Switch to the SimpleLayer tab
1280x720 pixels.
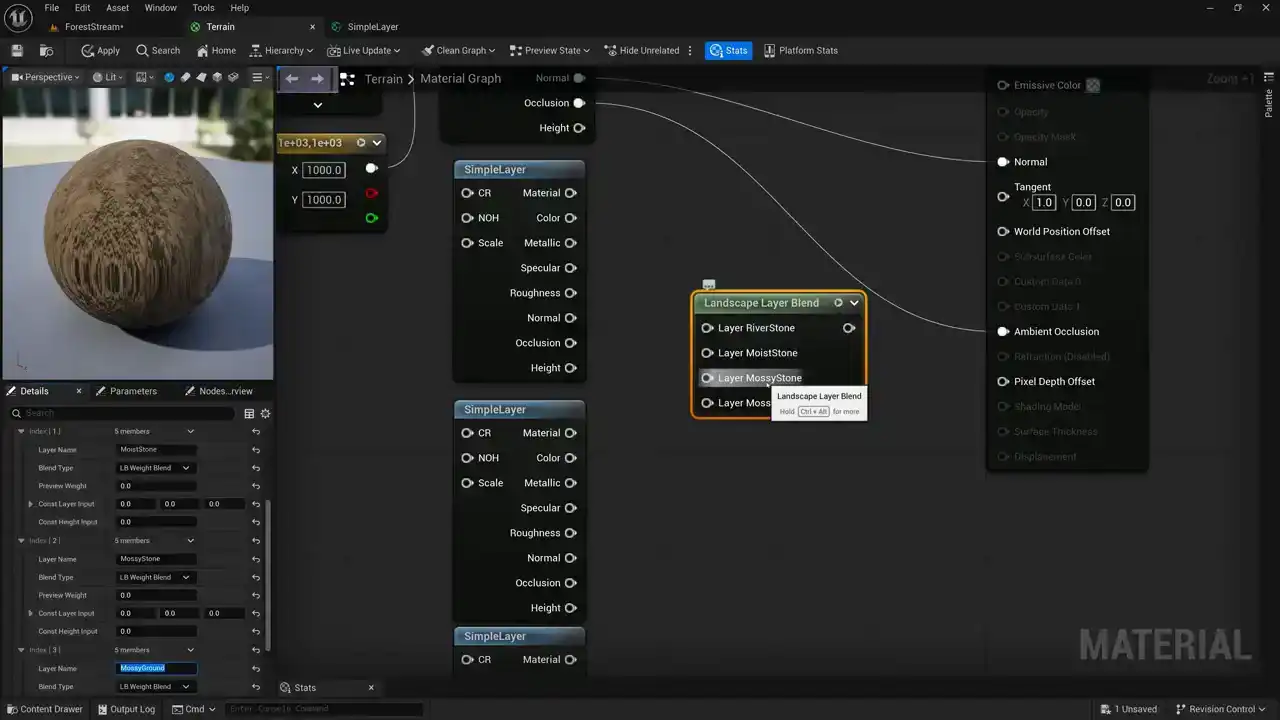click(372, 27)
